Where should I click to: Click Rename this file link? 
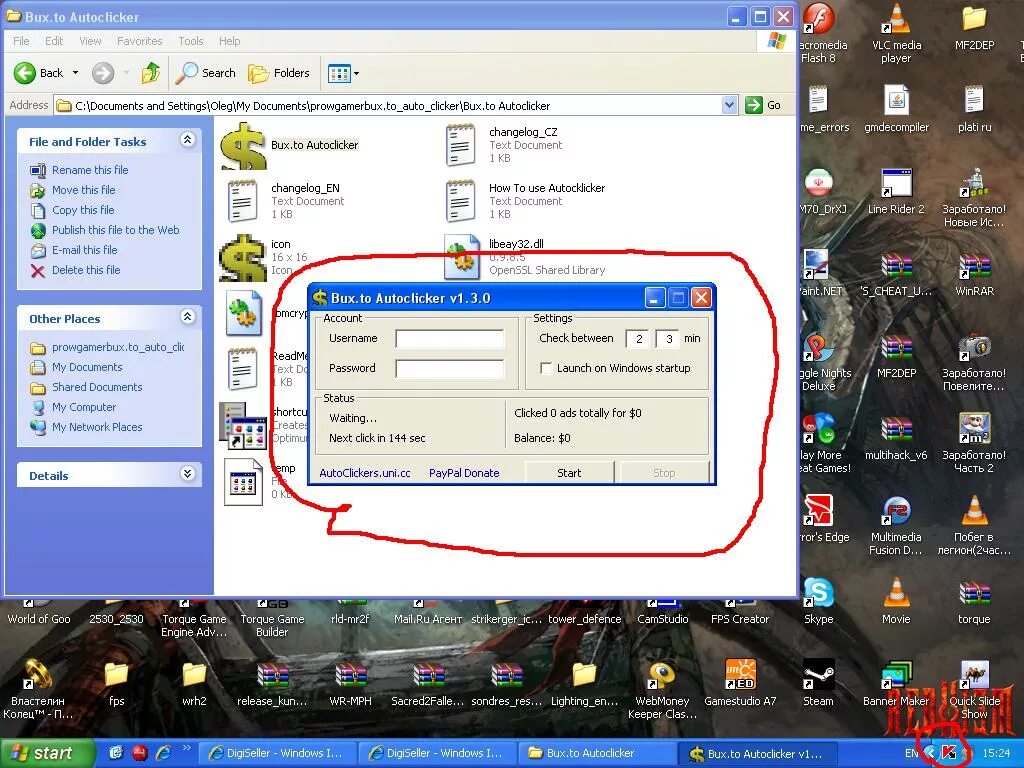90,170
